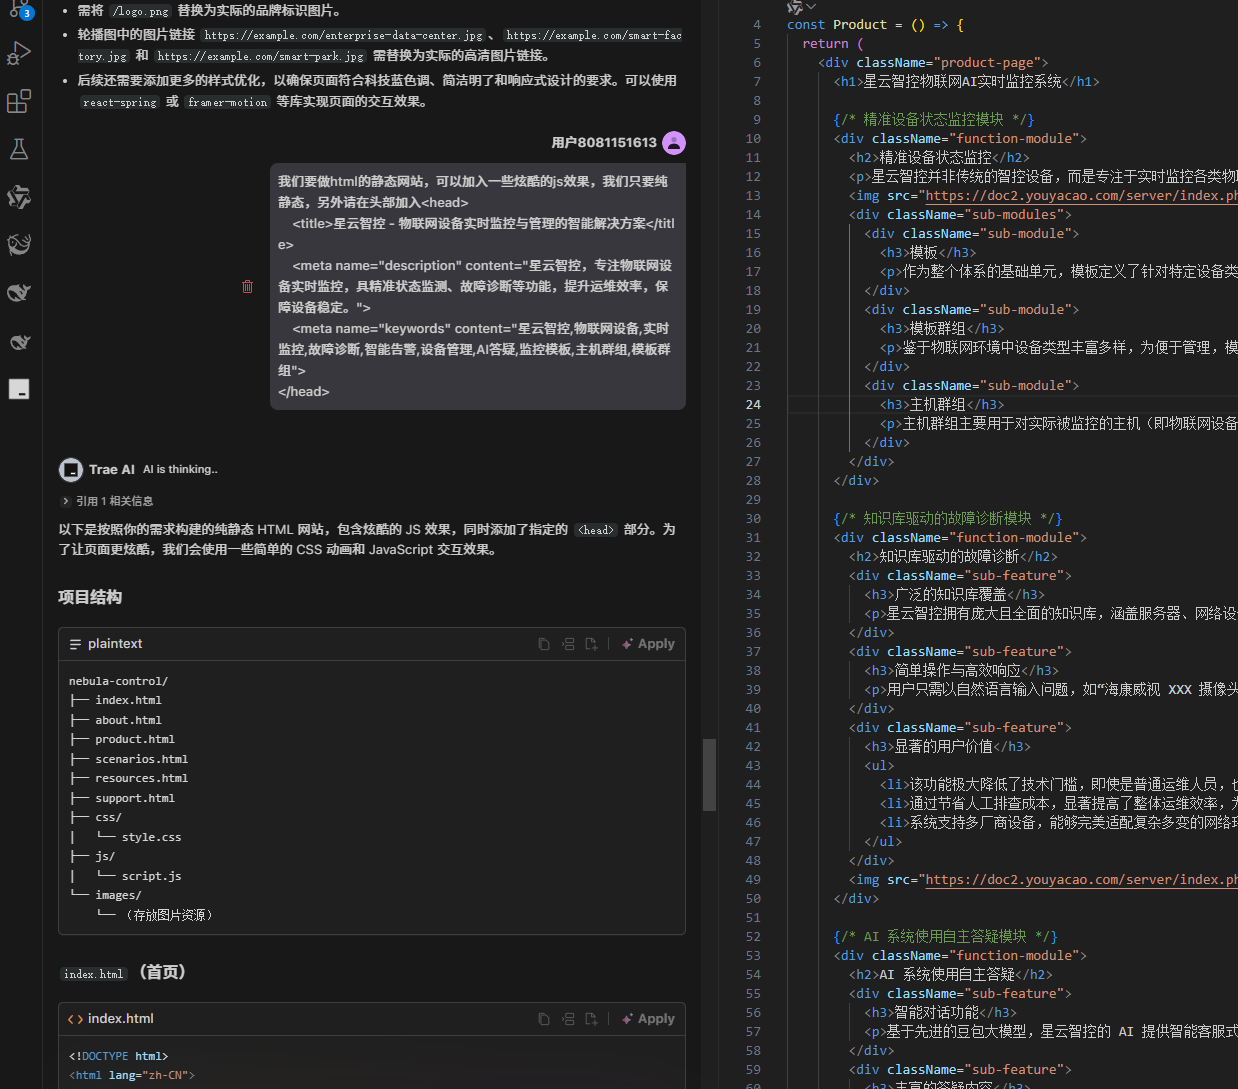Click the react-spring inline code snippet
1238x1089 pixels.
point(120,102)
